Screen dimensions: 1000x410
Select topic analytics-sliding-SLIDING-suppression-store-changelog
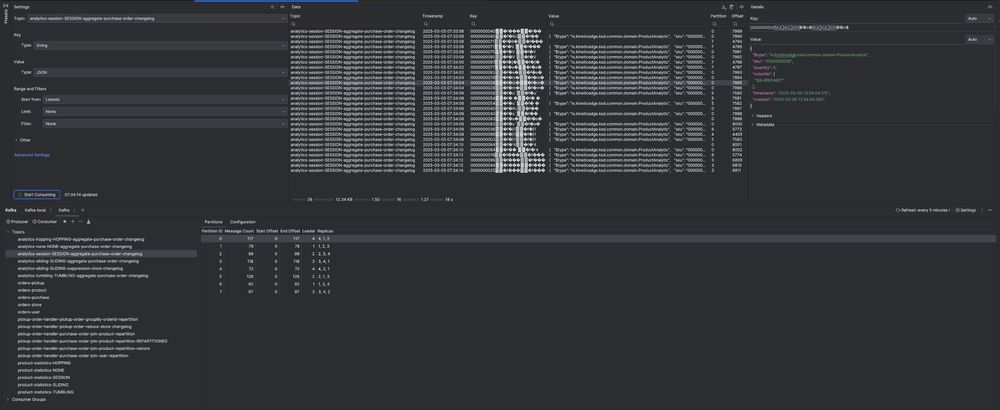pyautogui.click(x=70, y=268)
